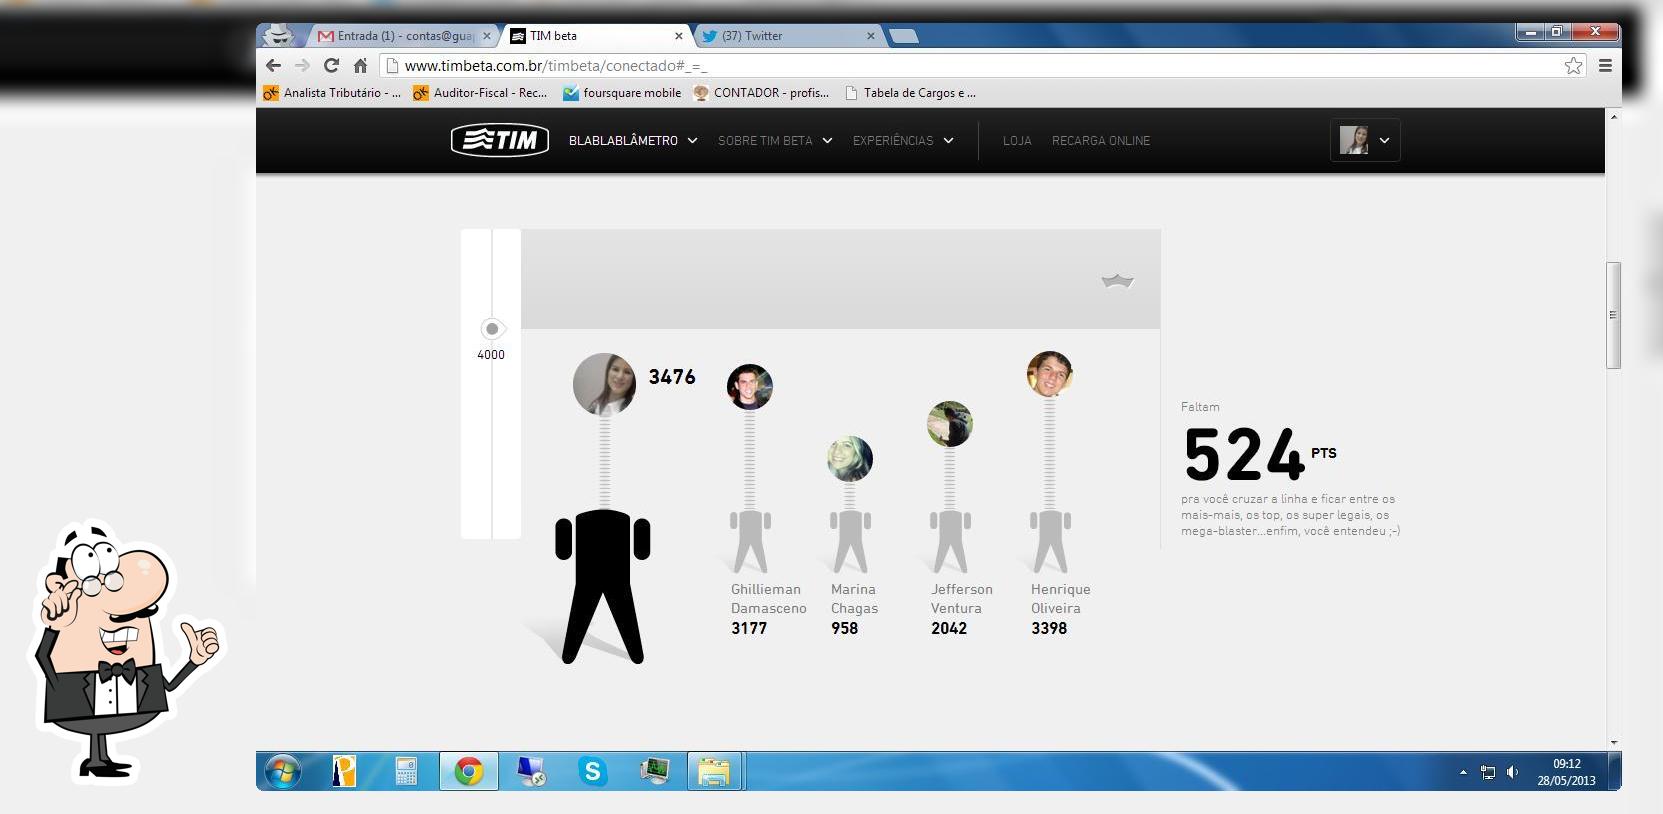Open the EXPERIÊNCIAS dropdown menu
1663x814 pixels.
[x=903, y=141]
